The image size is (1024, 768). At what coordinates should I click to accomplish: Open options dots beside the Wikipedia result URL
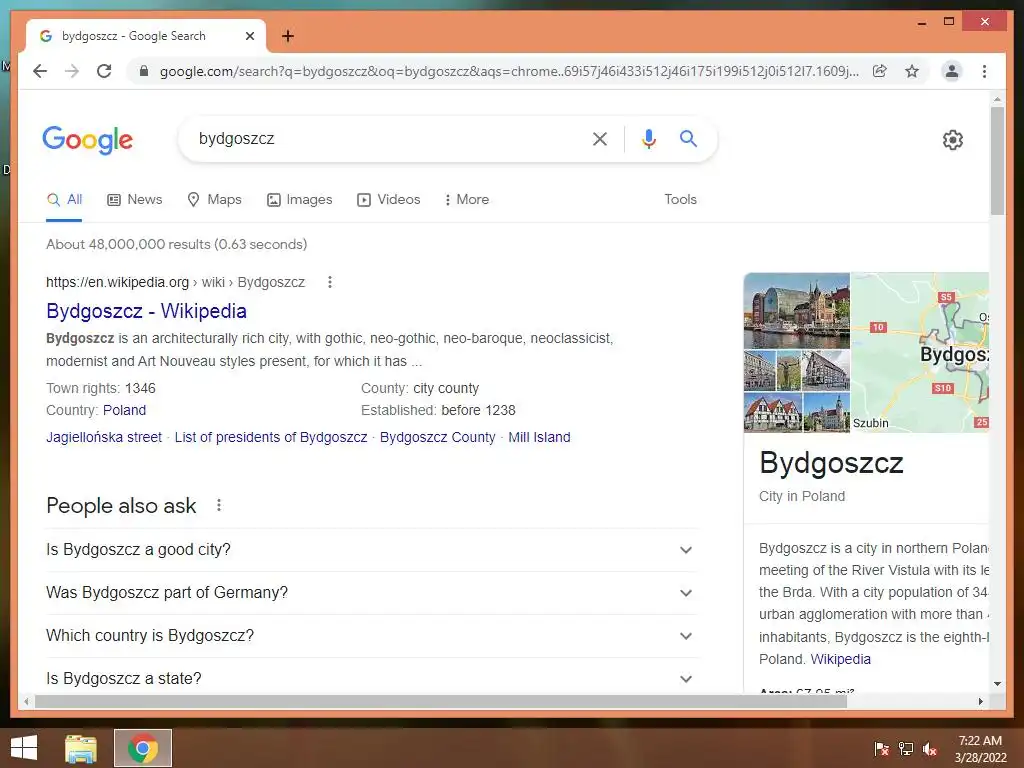tap(330, 282)
